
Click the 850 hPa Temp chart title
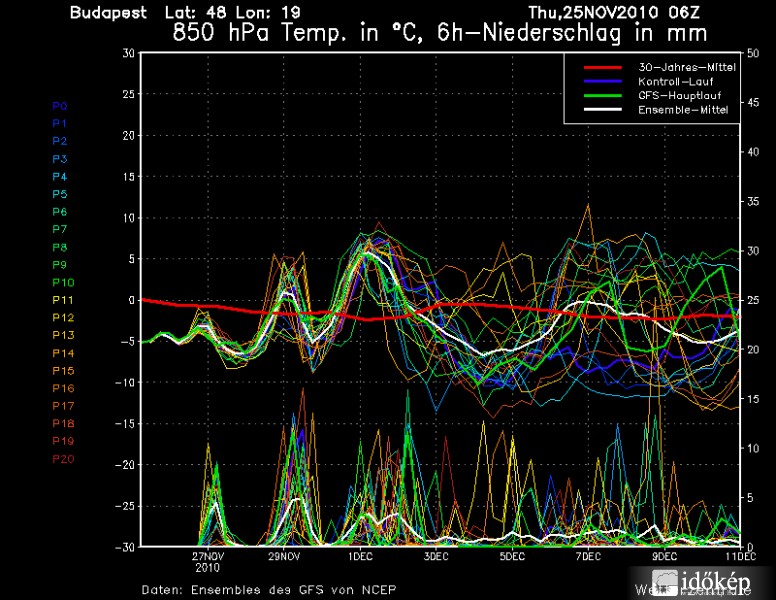[x=439, y=33]
